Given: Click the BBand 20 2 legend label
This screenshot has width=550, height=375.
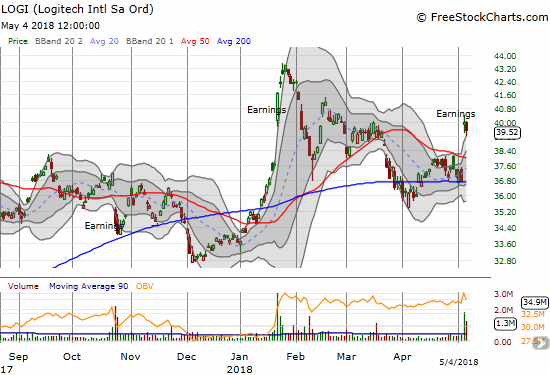Looking at the screenshot, I should [59, 41].
